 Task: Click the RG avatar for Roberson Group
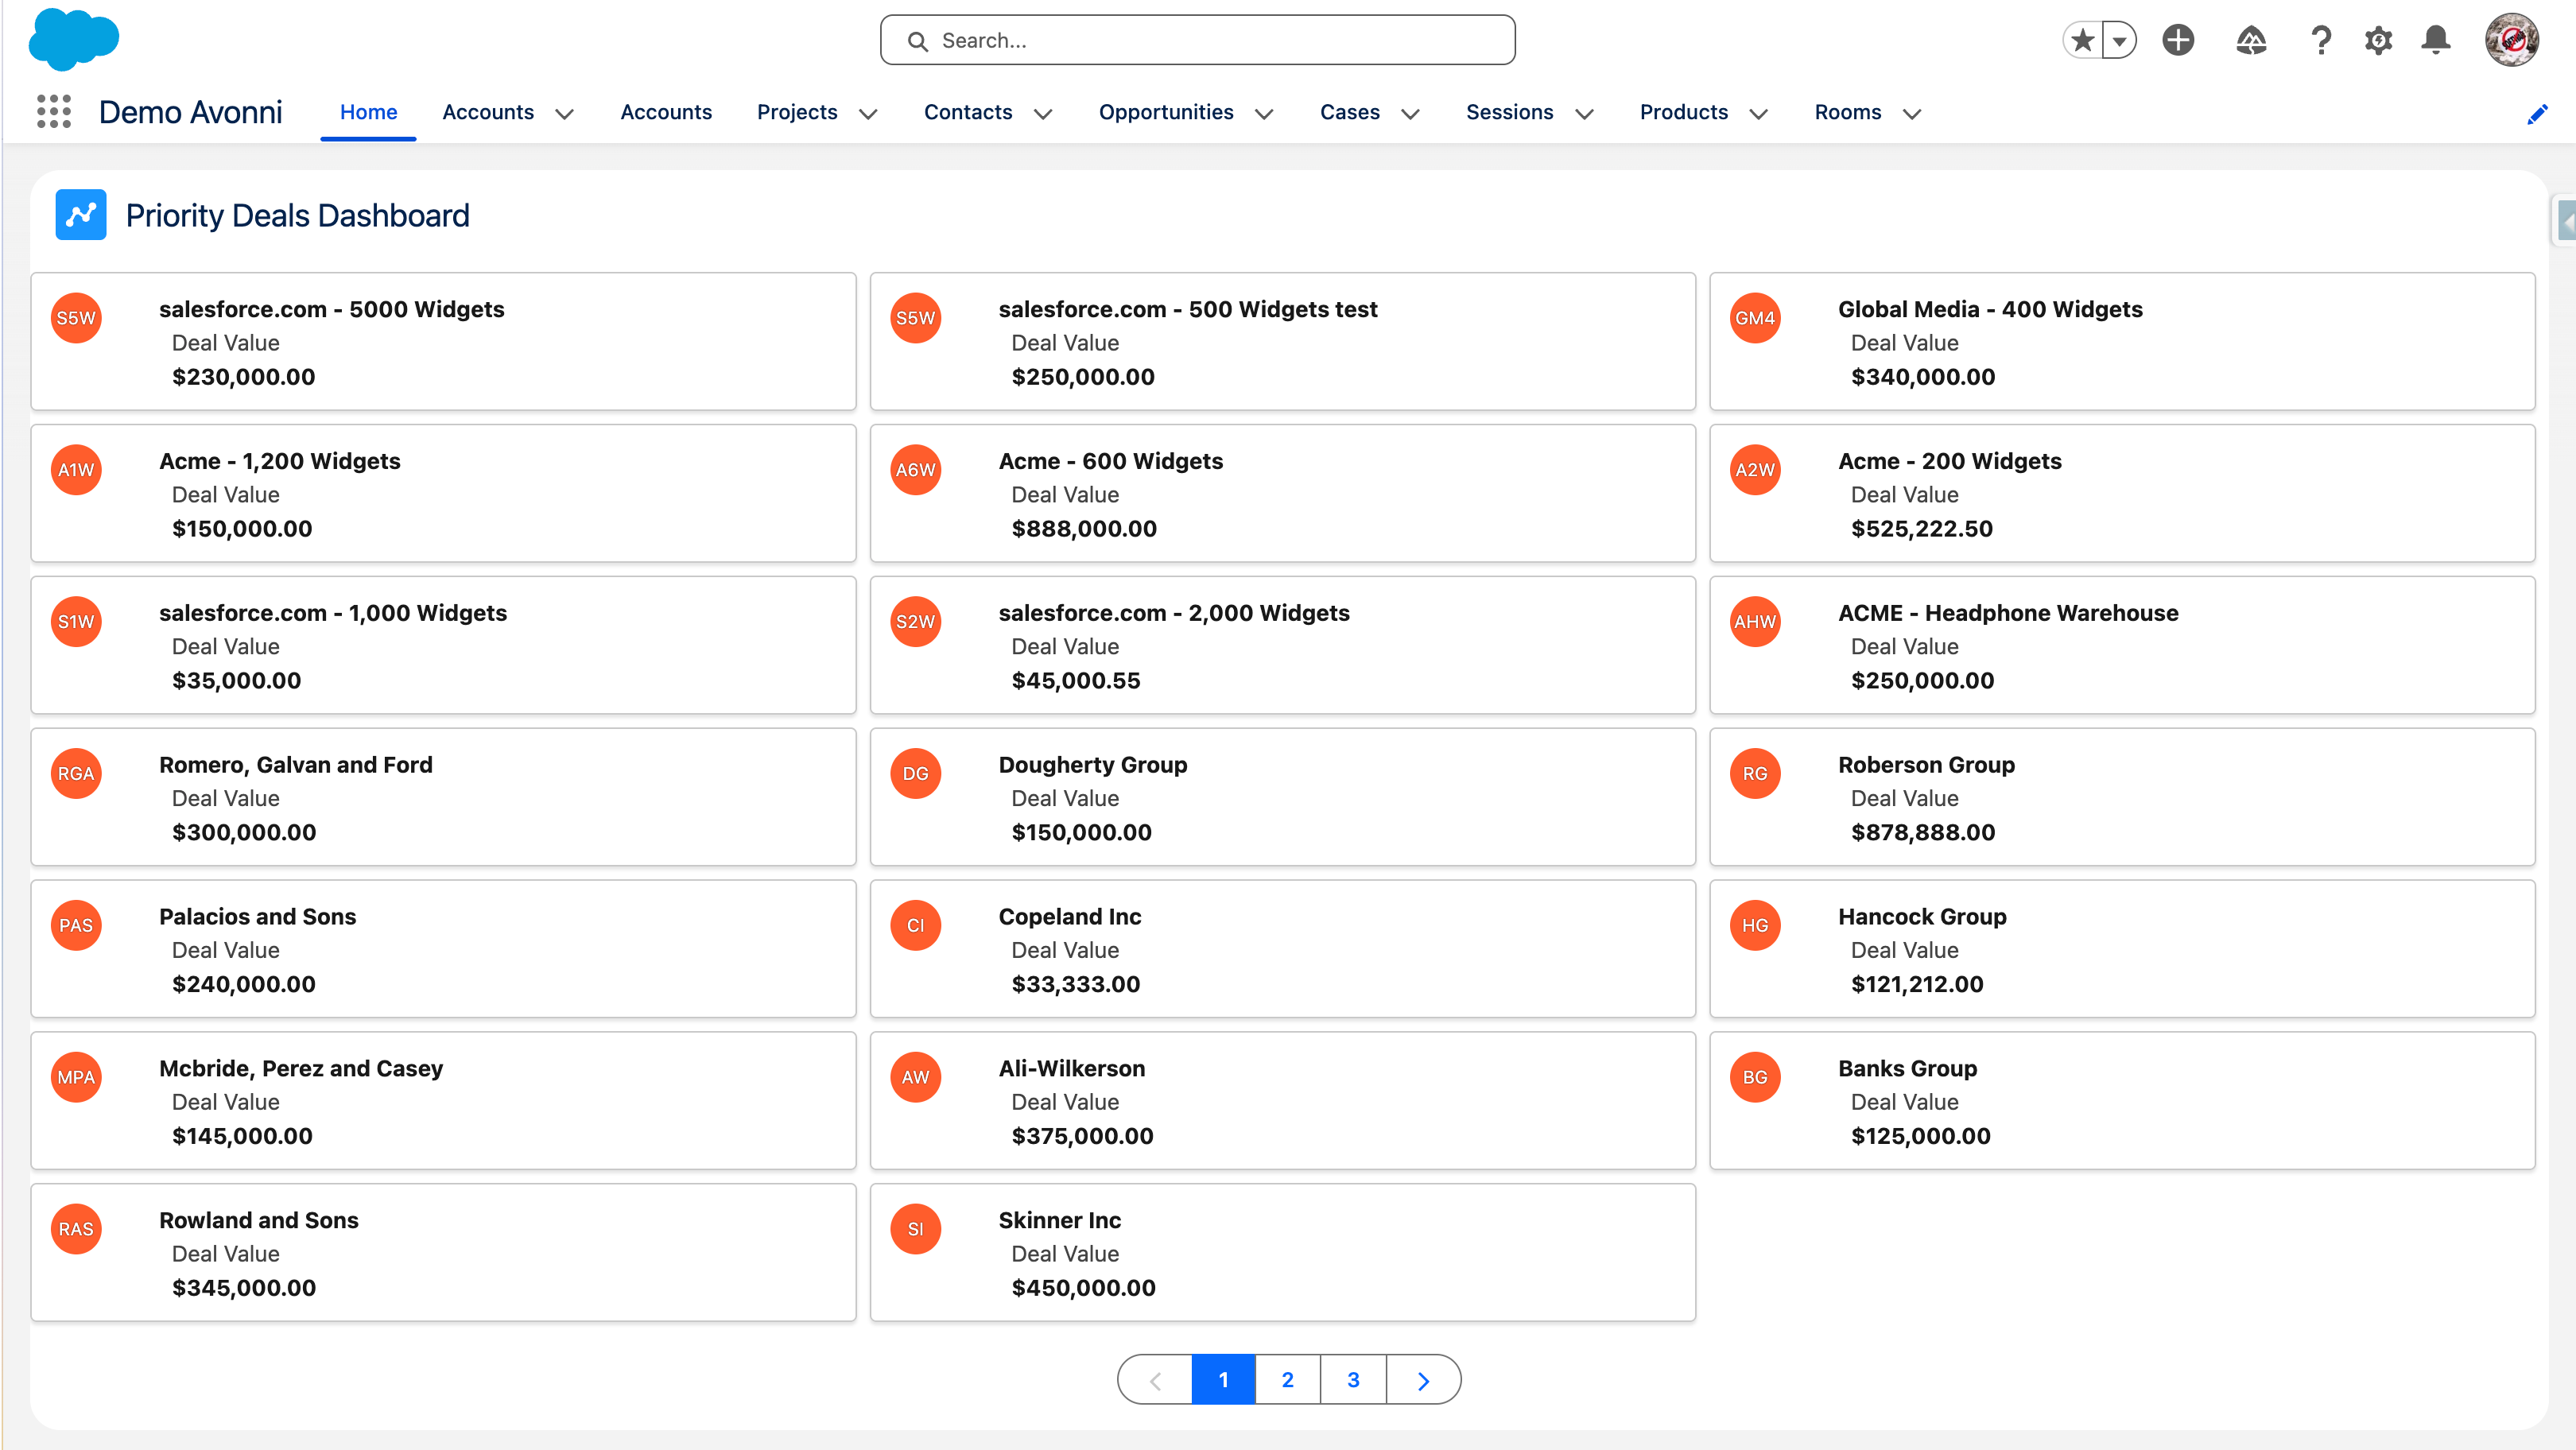tap(1755, 774)
